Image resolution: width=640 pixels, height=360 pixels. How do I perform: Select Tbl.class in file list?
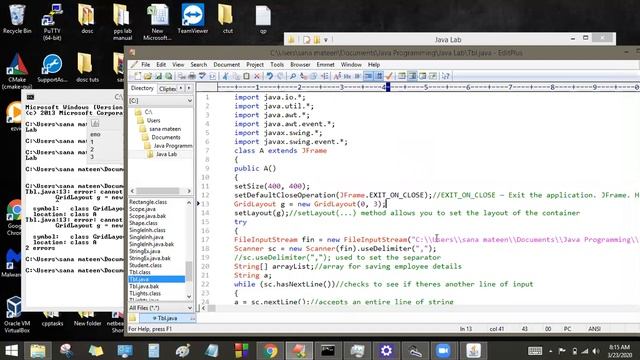(x=140, y=272)
